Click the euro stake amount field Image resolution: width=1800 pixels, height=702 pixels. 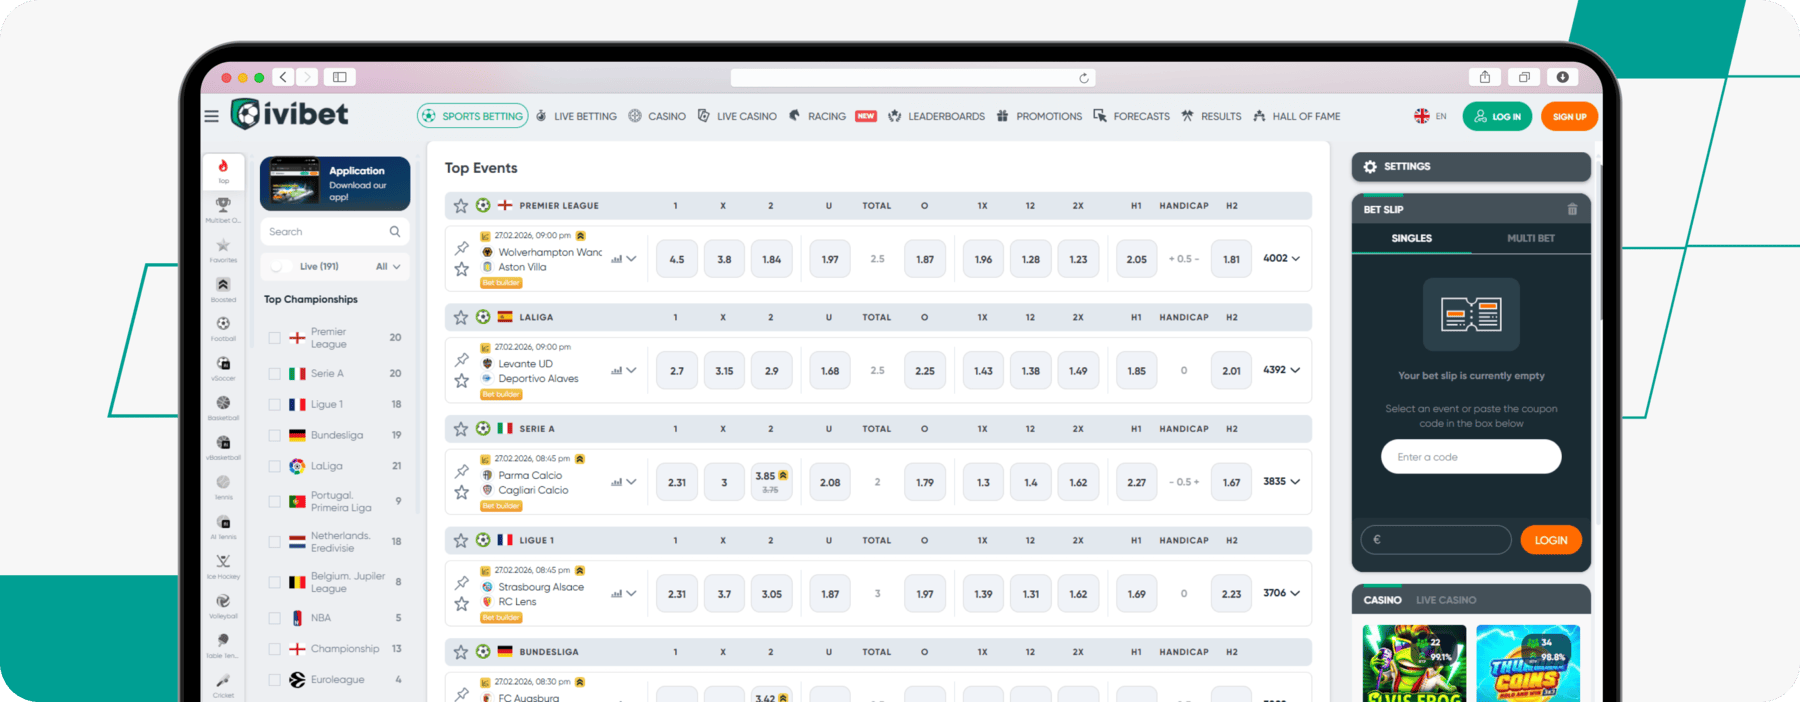pyautogui.click(x=1436, y=540)
